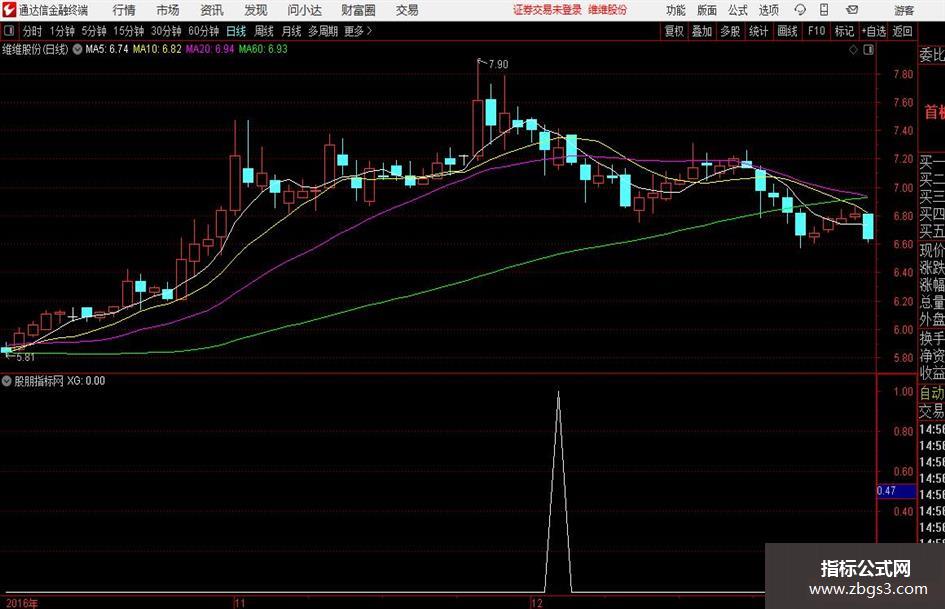Select the 日线 daily period
The image size is (945, 609).
236,31
